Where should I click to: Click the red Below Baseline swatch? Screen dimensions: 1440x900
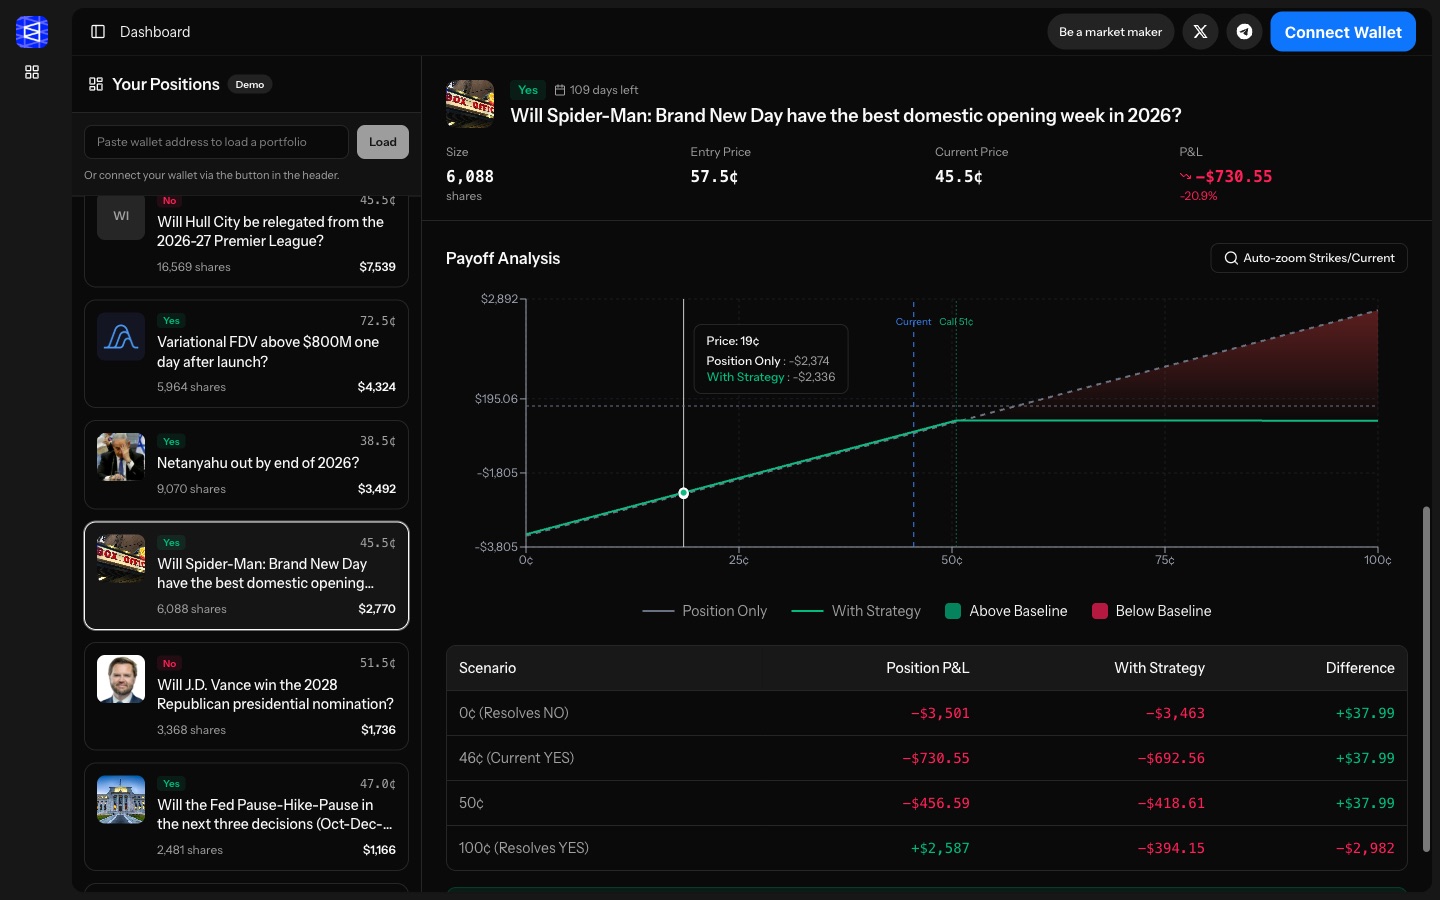1100,611
